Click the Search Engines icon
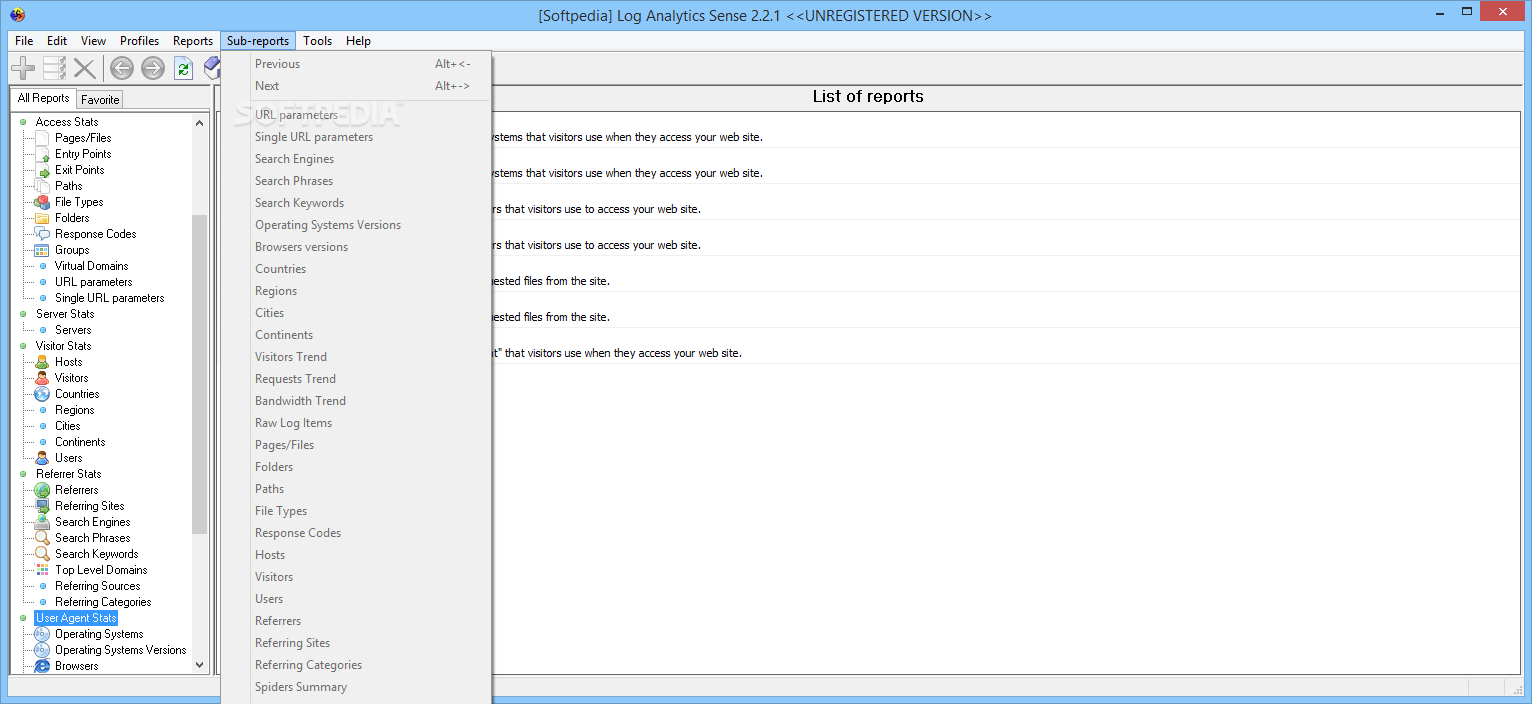 pyautogui.click(x=42, y=522)
